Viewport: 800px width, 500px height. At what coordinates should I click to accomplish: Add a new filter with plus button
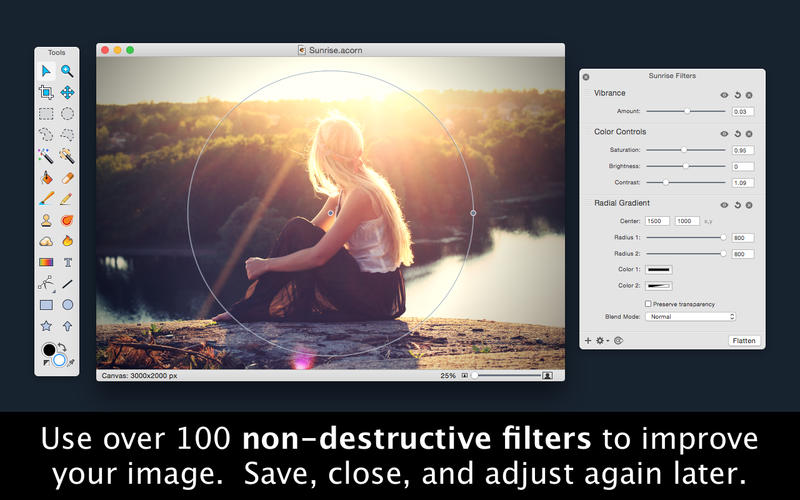click(588, 340)
